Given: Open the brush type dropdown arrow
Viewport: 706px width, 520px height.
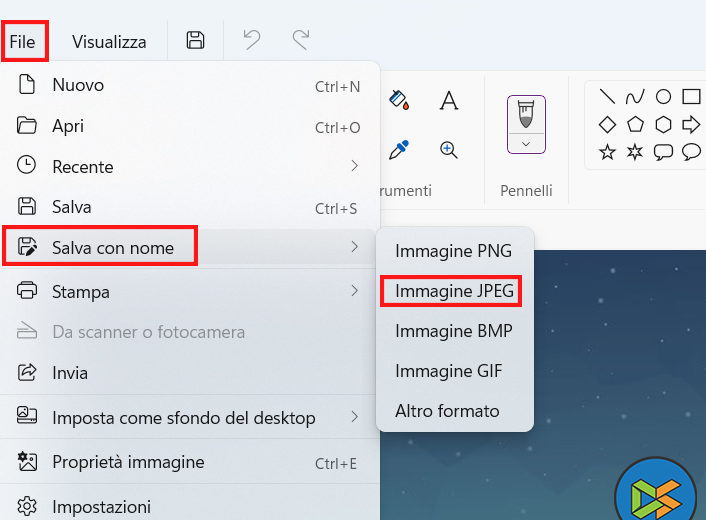Looking at the screenshot, I should (526, 144).
